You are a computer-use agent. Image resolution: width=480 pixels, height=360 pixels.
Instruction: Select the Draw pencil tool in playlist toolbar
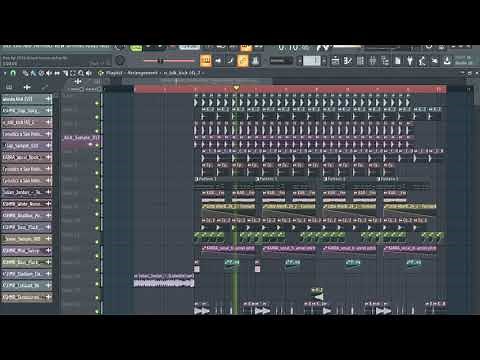coord(25,73)
